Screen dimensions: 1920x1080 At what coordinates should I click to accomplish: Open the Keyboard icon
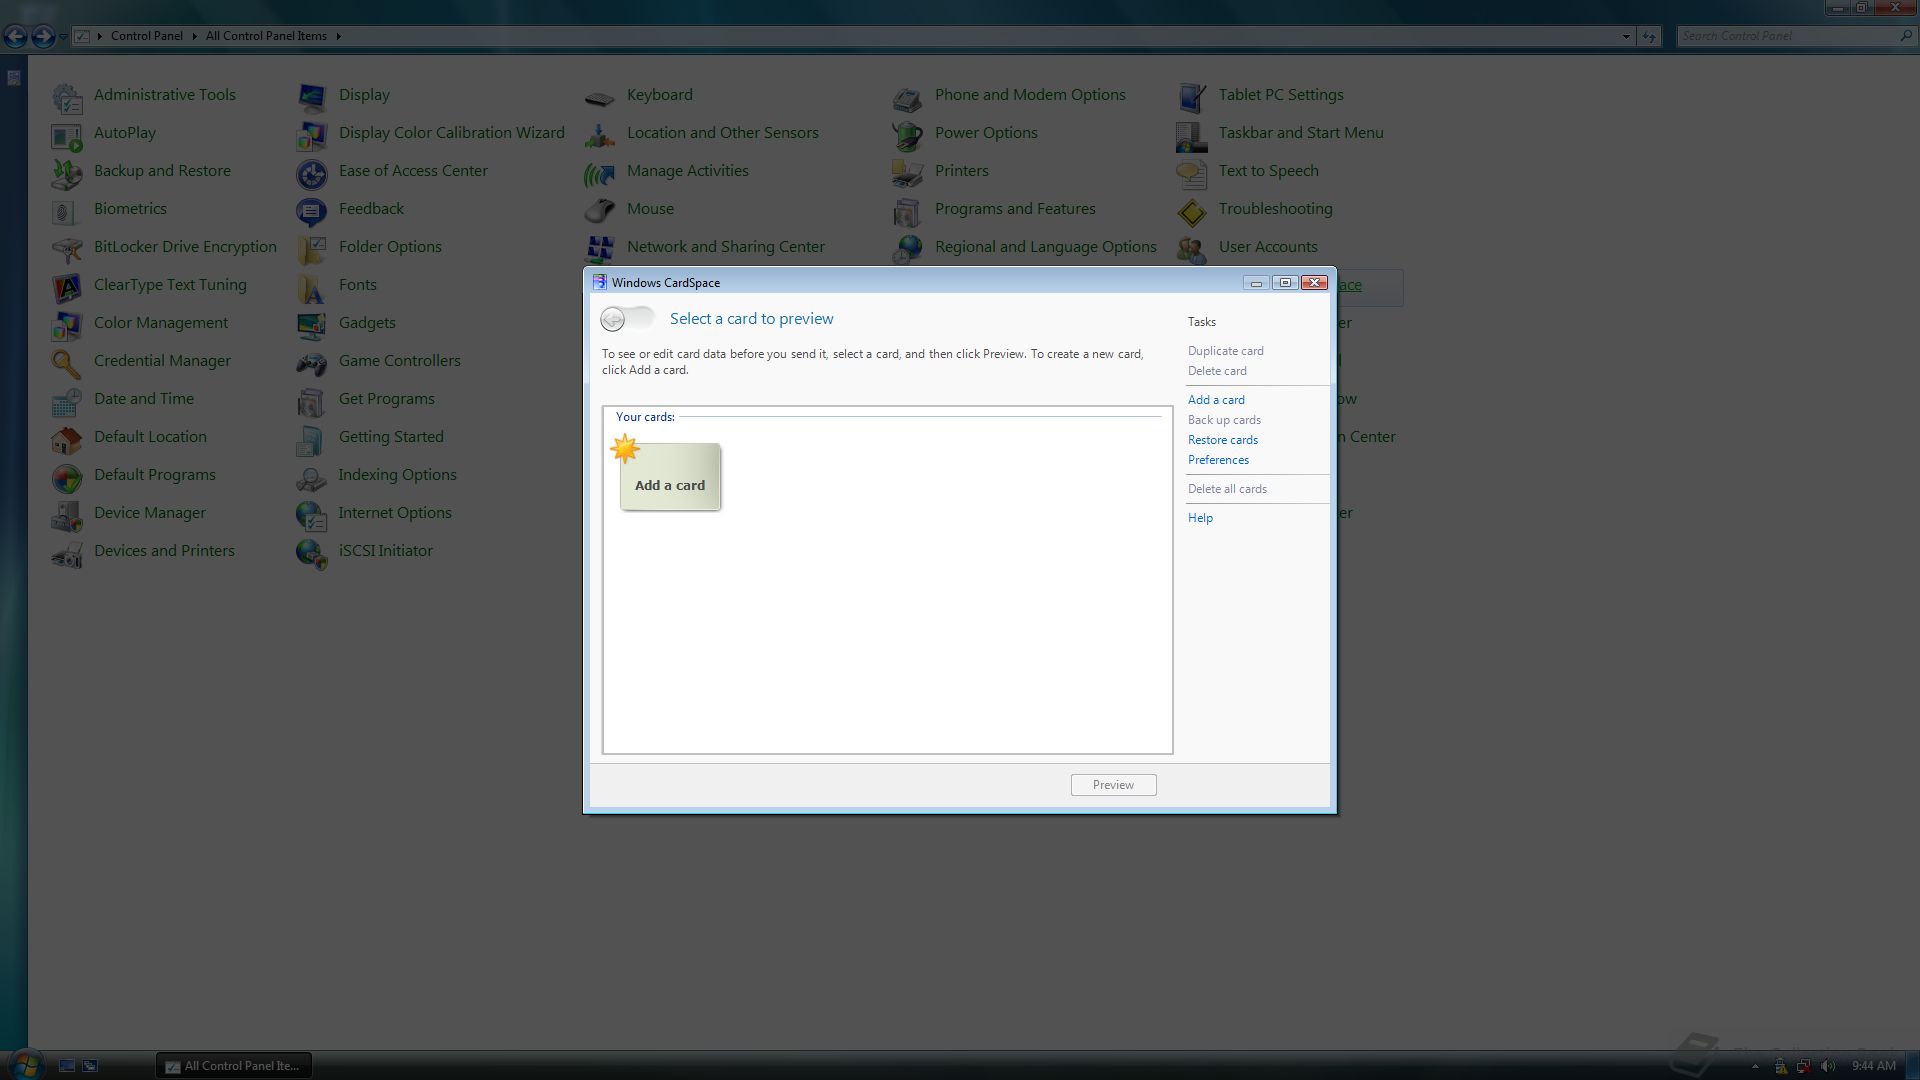tap(600, 97)
